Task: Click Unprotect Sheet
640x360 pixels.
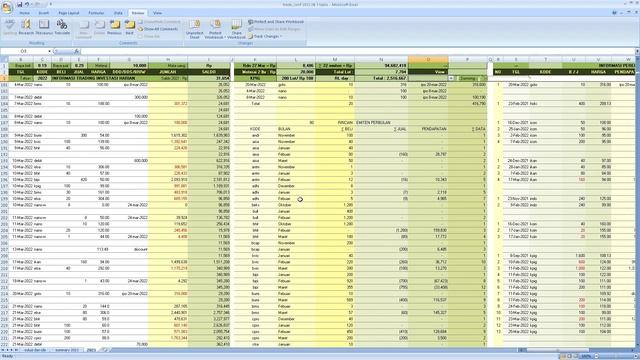Action: click(195, 29)
